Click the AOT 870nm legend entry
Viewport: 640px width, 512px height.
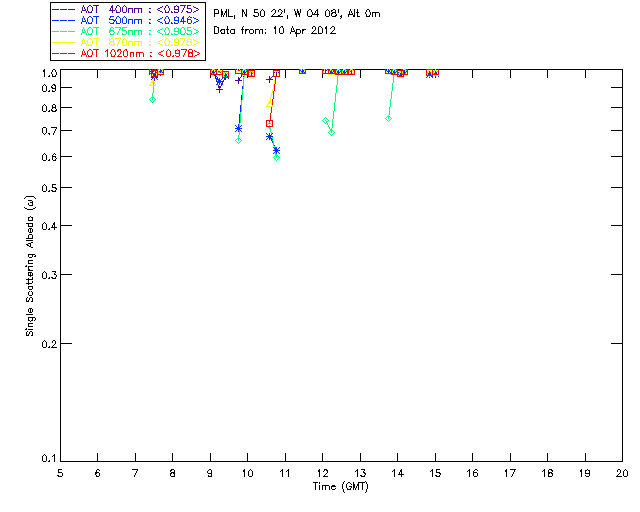[126, 42]
